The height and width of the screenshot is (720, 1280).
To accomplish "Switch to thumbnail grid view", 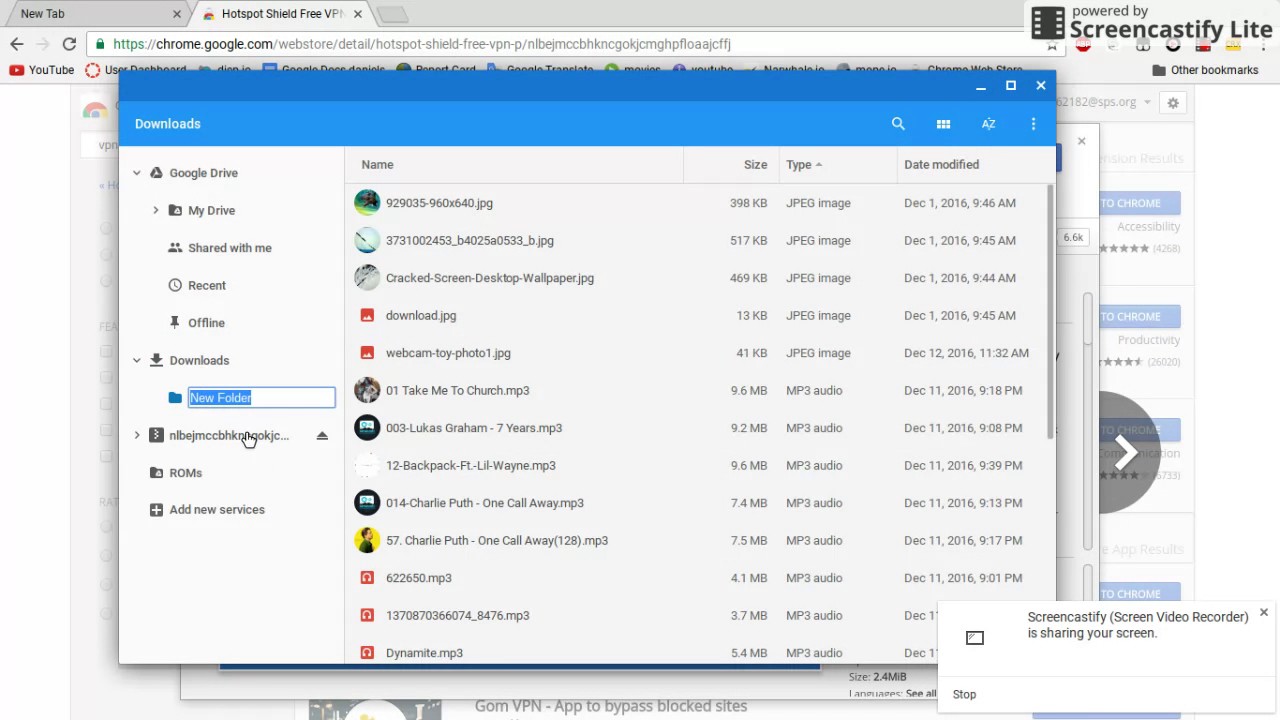I will coord(943,124).
